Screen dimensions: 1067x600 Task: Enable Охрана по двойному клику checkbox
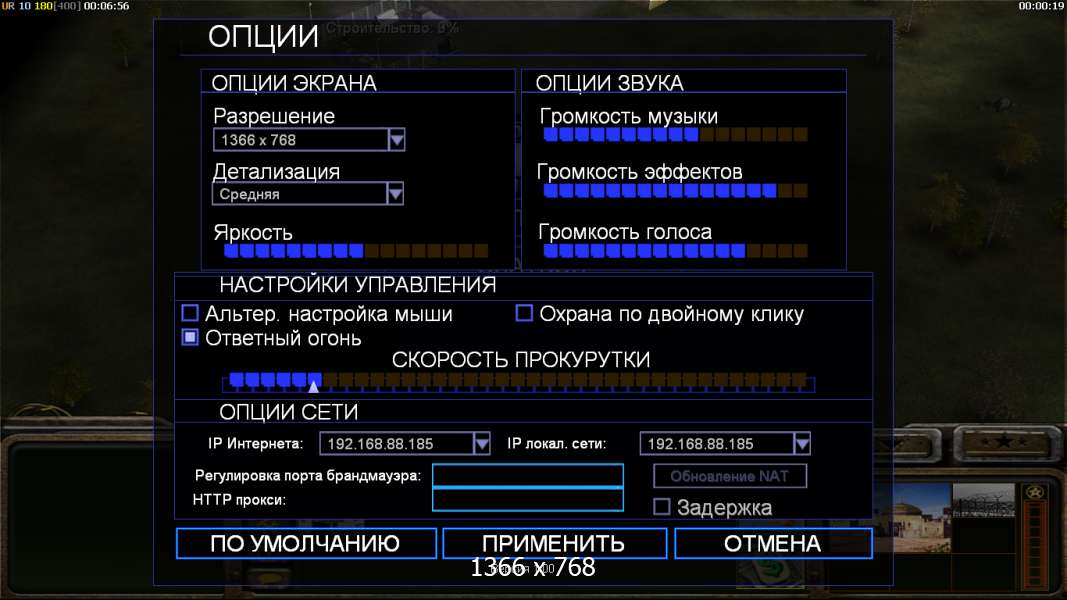524,313
